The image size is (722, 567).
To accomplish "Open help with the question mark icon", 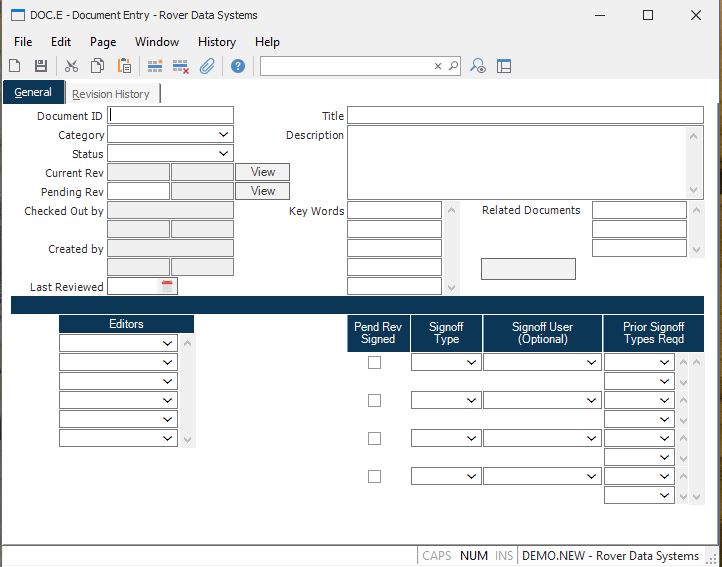I will pyautogui.click(x=238, y=66).
